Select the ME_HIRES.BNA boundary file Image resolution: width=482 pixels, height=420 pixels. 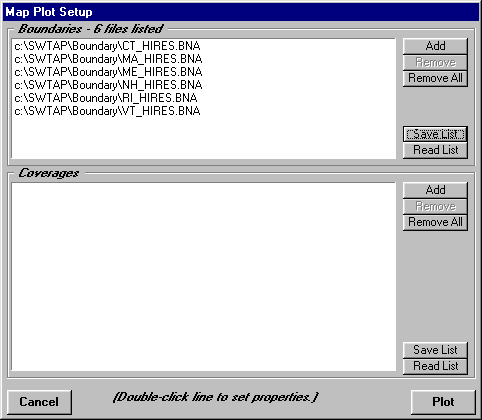click(x=108, y=72)
